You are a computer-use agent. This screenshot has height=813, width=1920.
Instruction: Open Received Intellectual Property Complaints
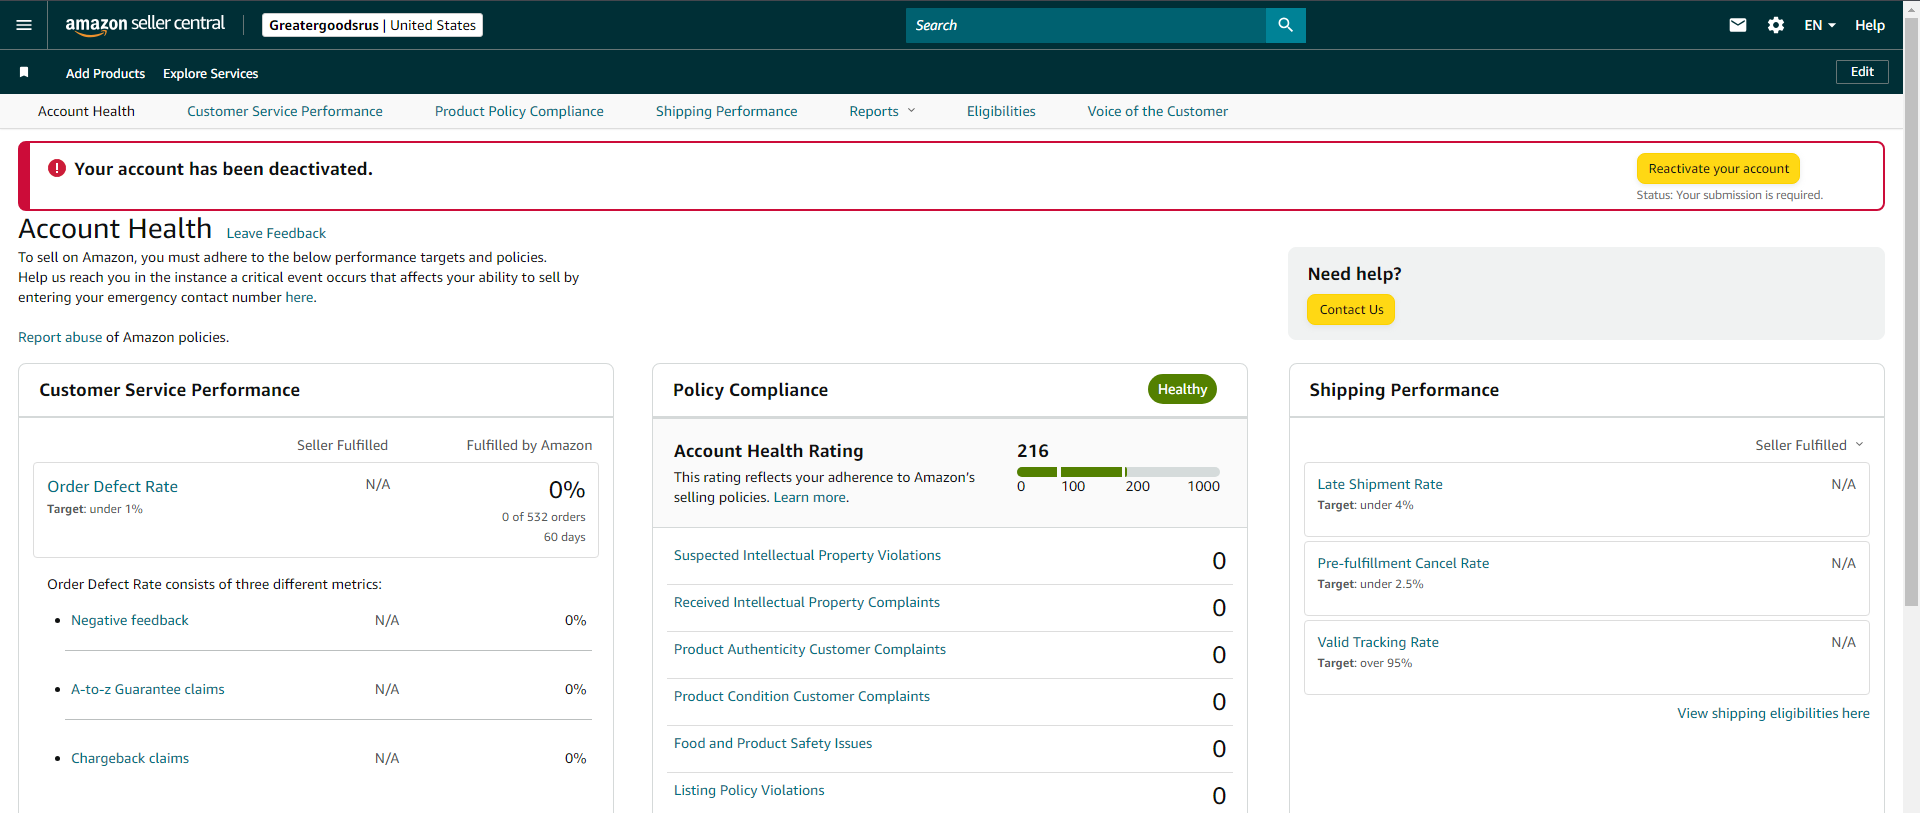(x=807, y=602)
